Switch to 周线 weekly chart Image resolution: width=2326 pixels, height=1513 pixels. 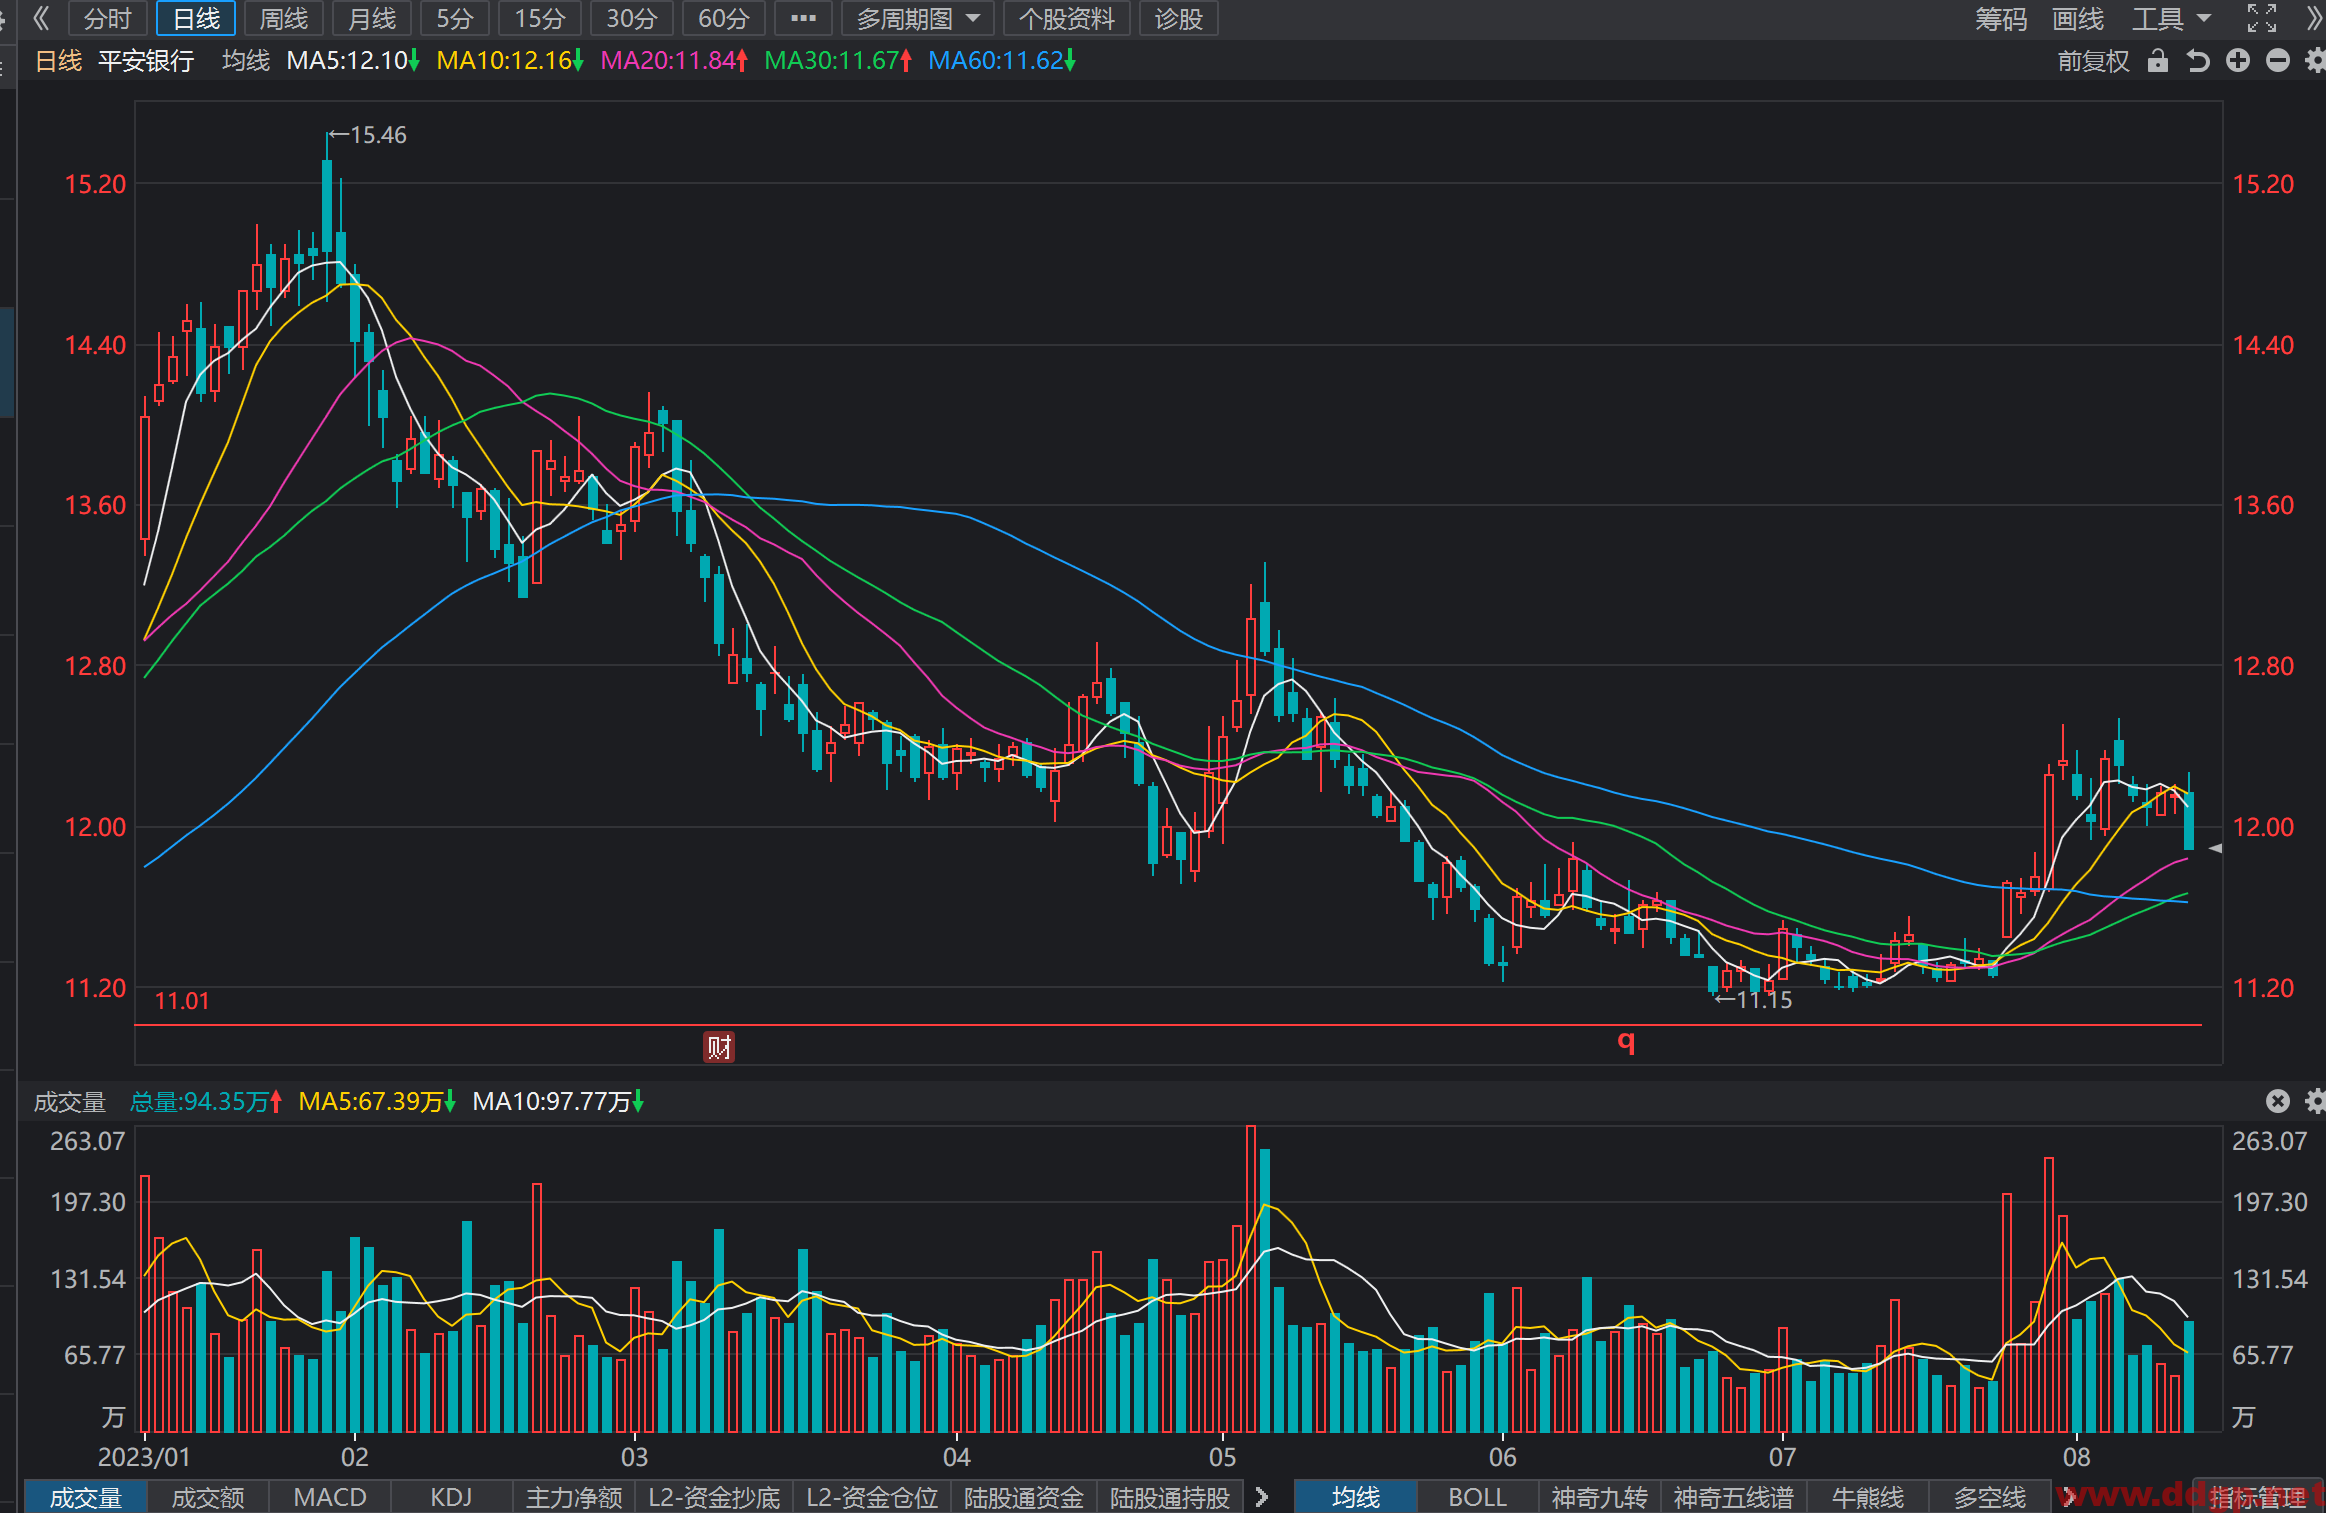(284, 18)
